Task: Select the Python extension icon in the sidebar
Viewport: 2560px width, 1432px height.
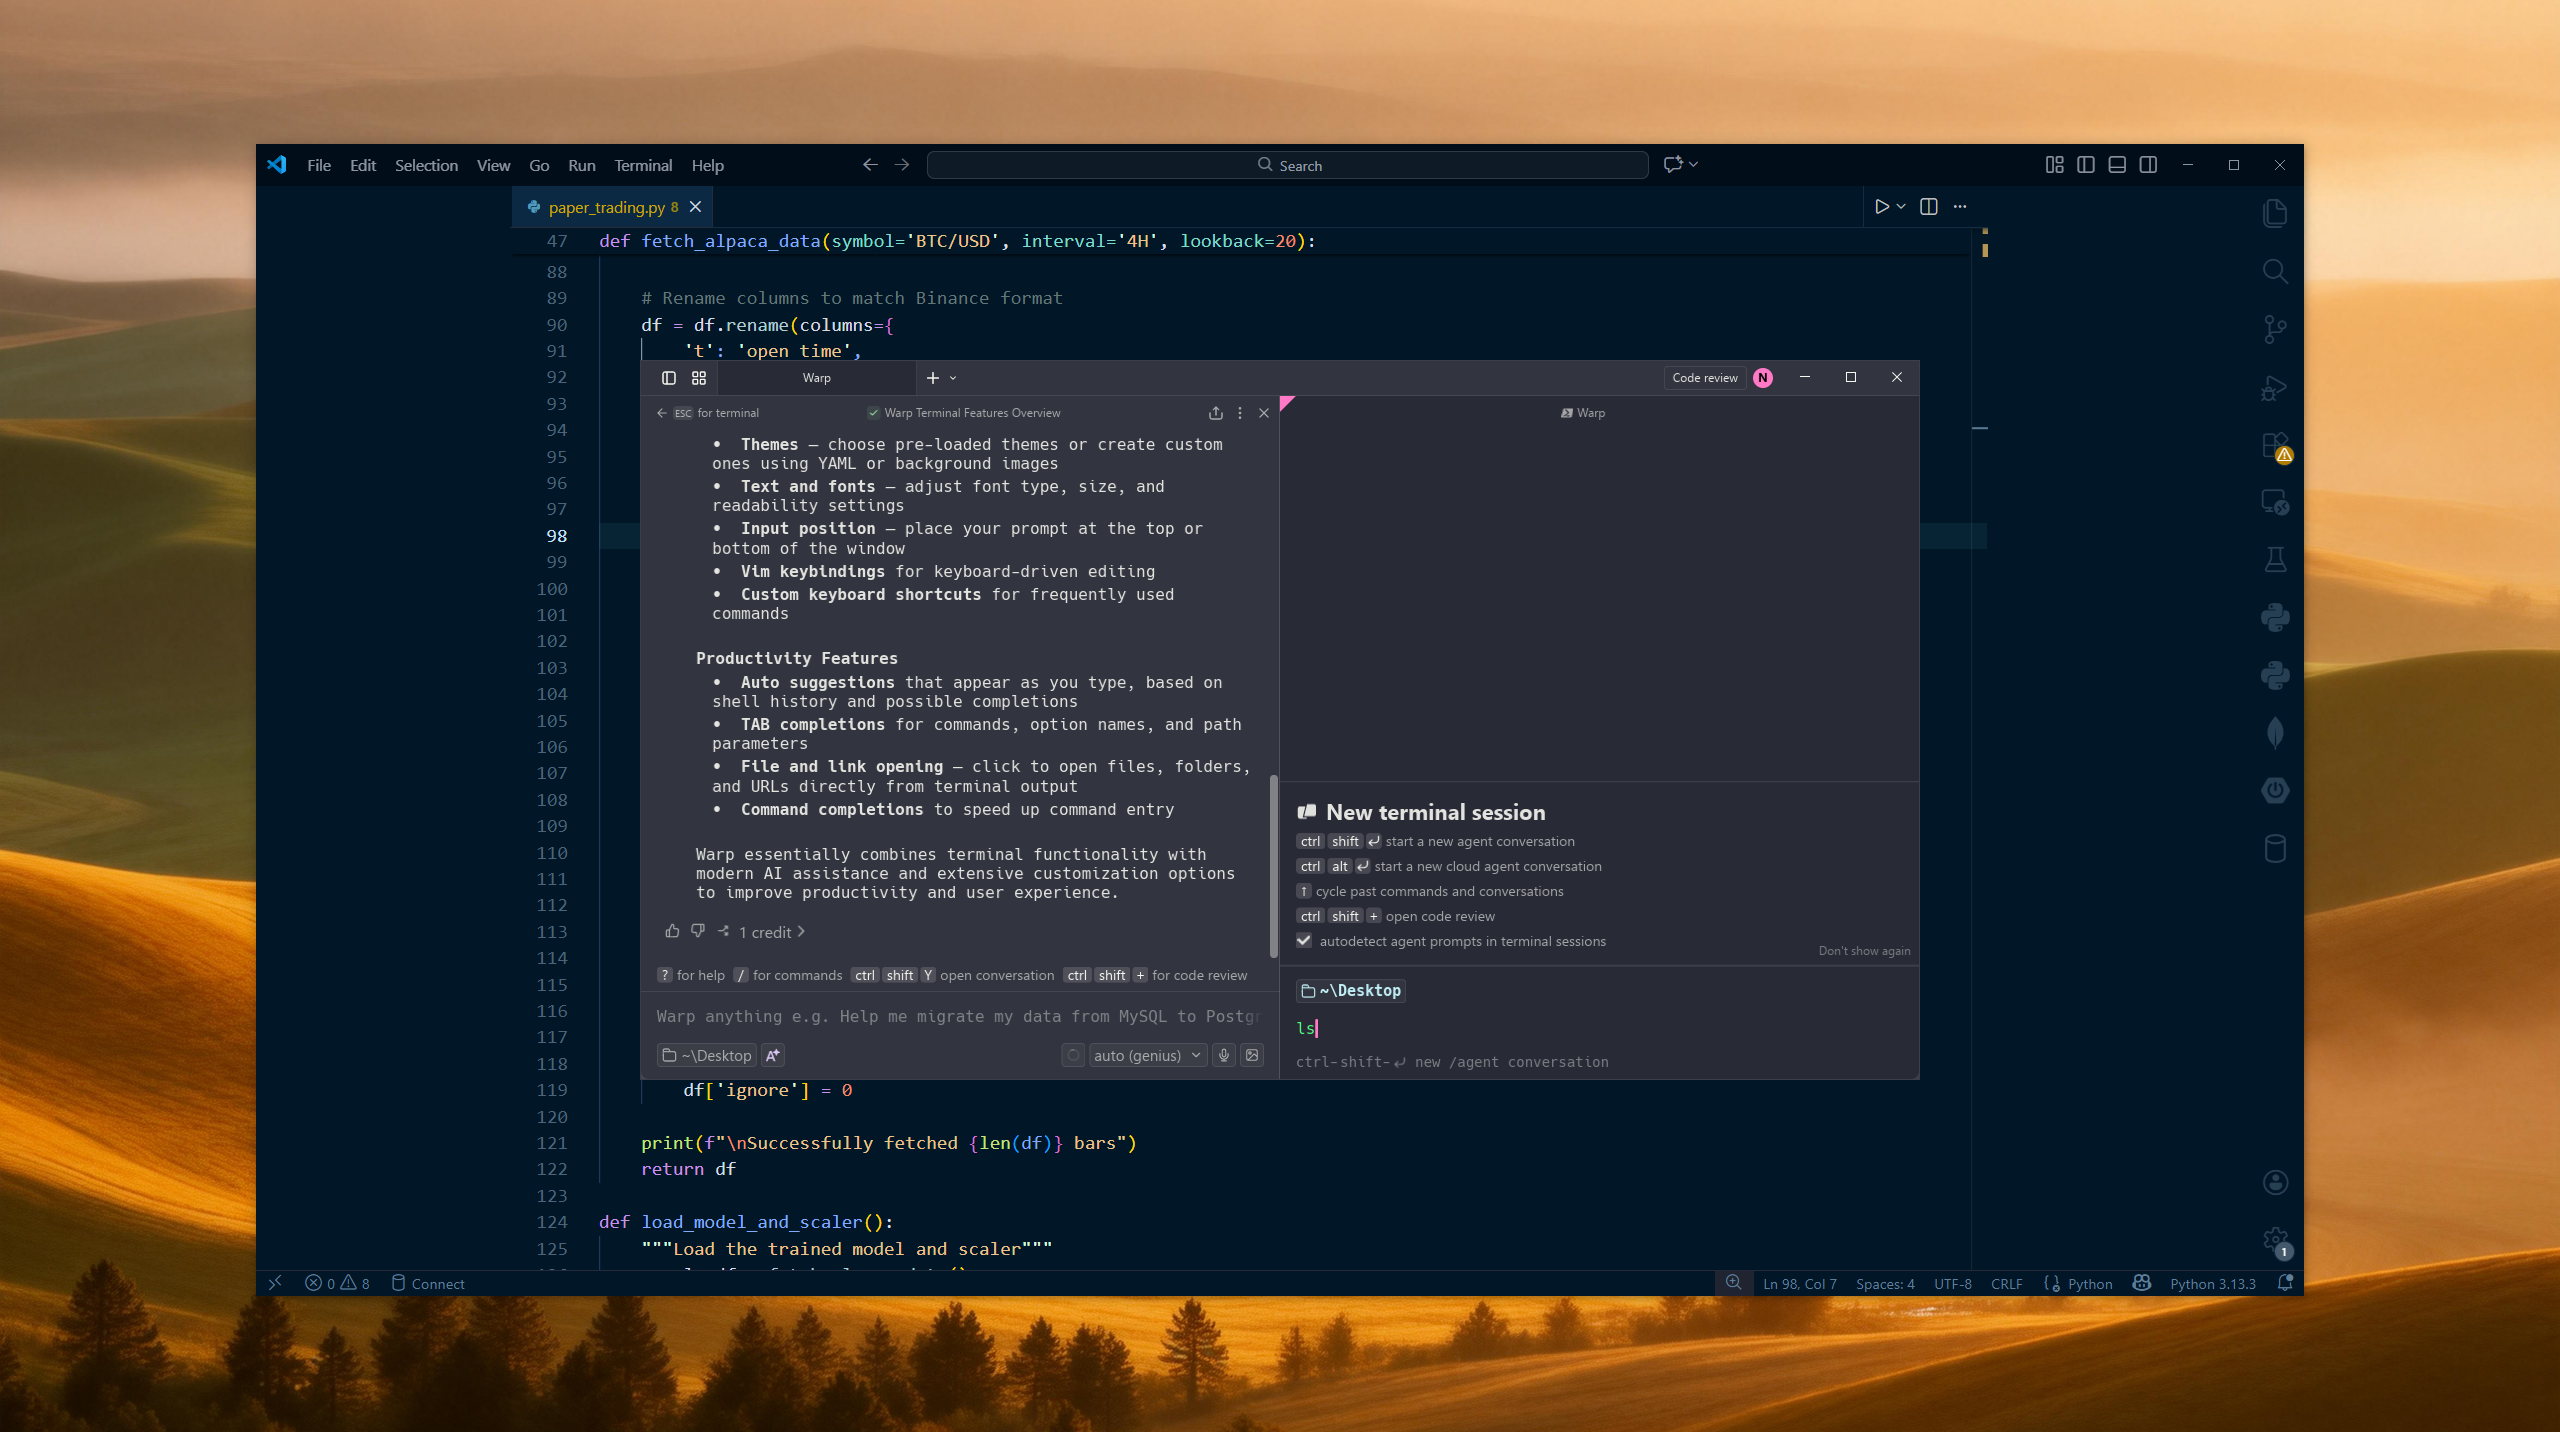Action: pos(2275,617)
